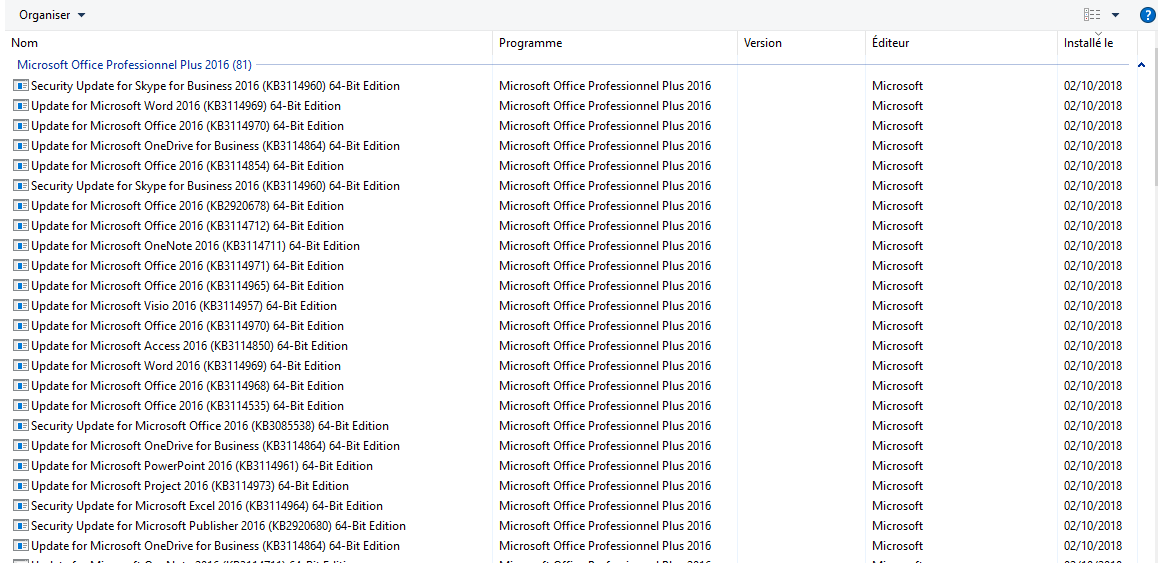This screenshot has height=563, width=1158.
Task: Click the 02/10/2018 date in the PowerPoint 2016 row
Action: click(1092, 465)
